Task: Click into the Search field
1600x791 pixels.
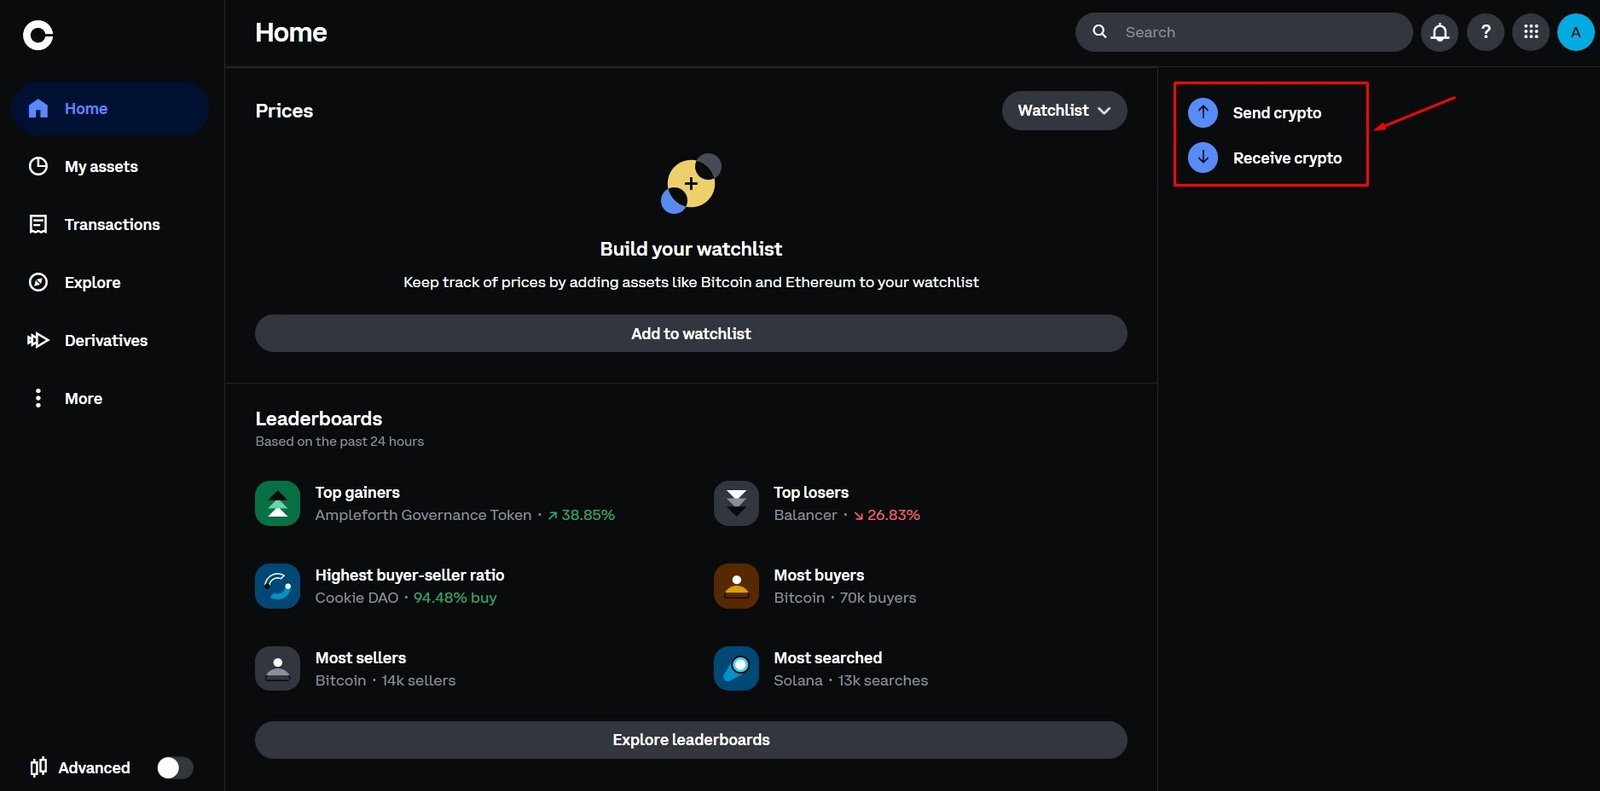Action: tap(1260, 32)
